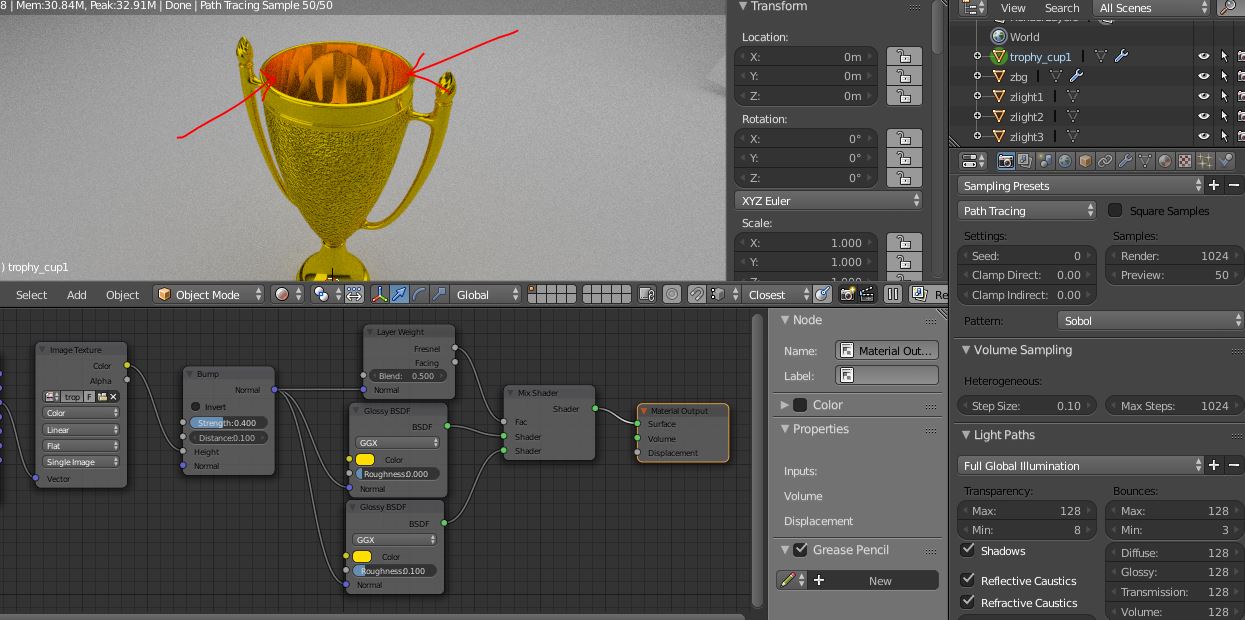Open the World properties globe tab
This screenshot has height=620, width=1245.
pos(1066,161)
